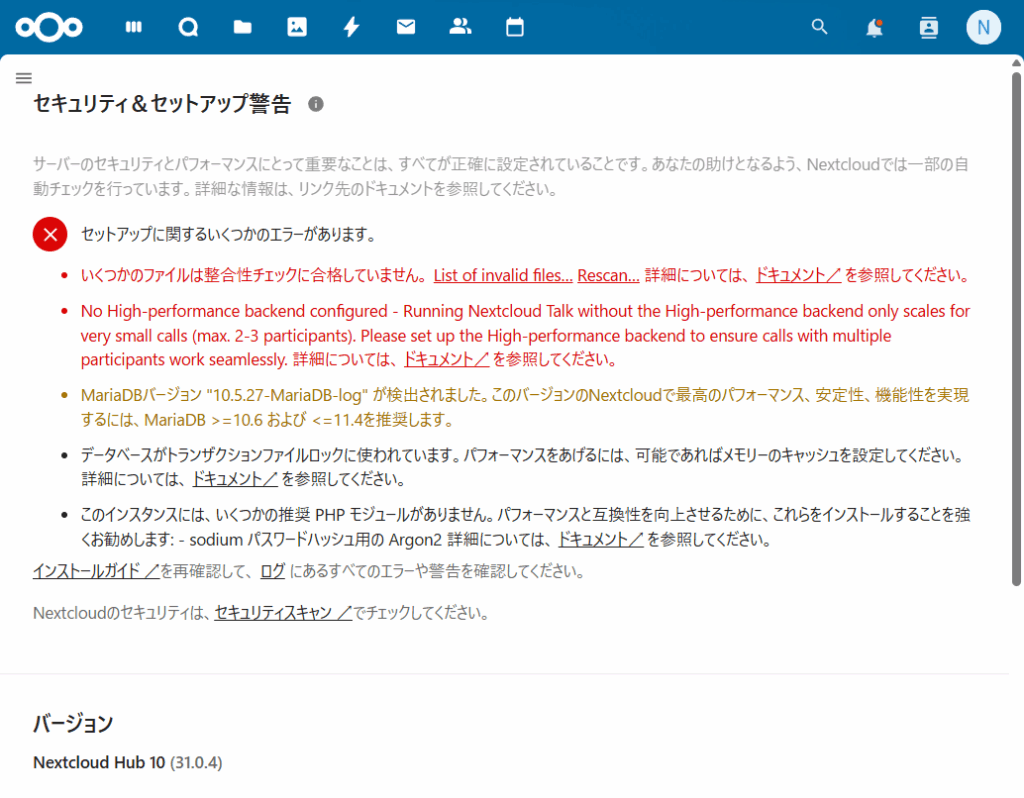
Task: Open the Contacts people icon
Action: coord(460,27)
